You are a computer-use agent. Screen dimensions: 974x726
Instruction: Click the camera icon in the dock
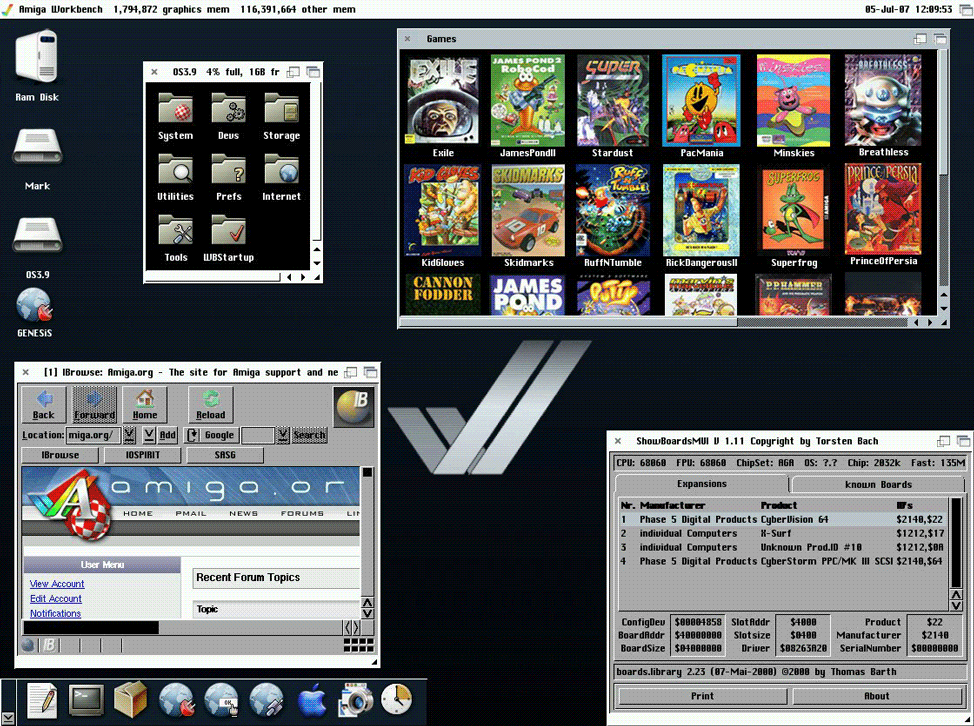(355, 701)
